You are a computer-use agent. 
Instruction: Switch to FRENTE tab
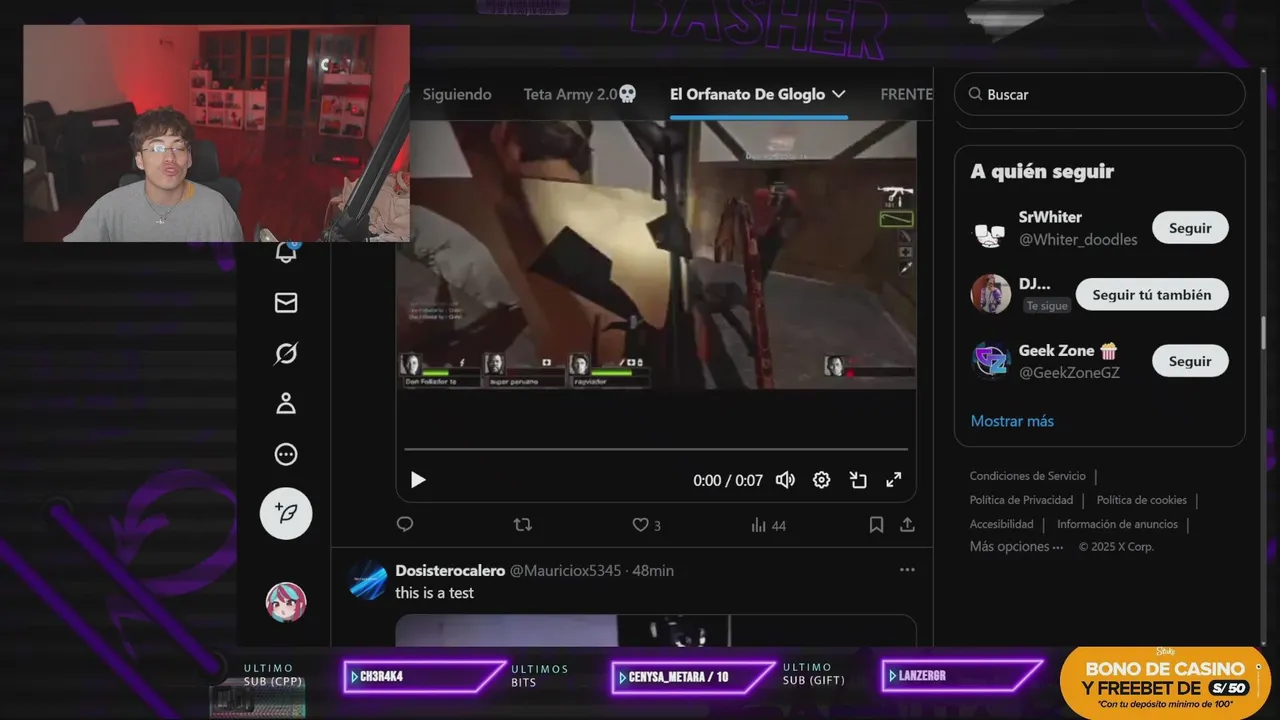coord(906,94)
